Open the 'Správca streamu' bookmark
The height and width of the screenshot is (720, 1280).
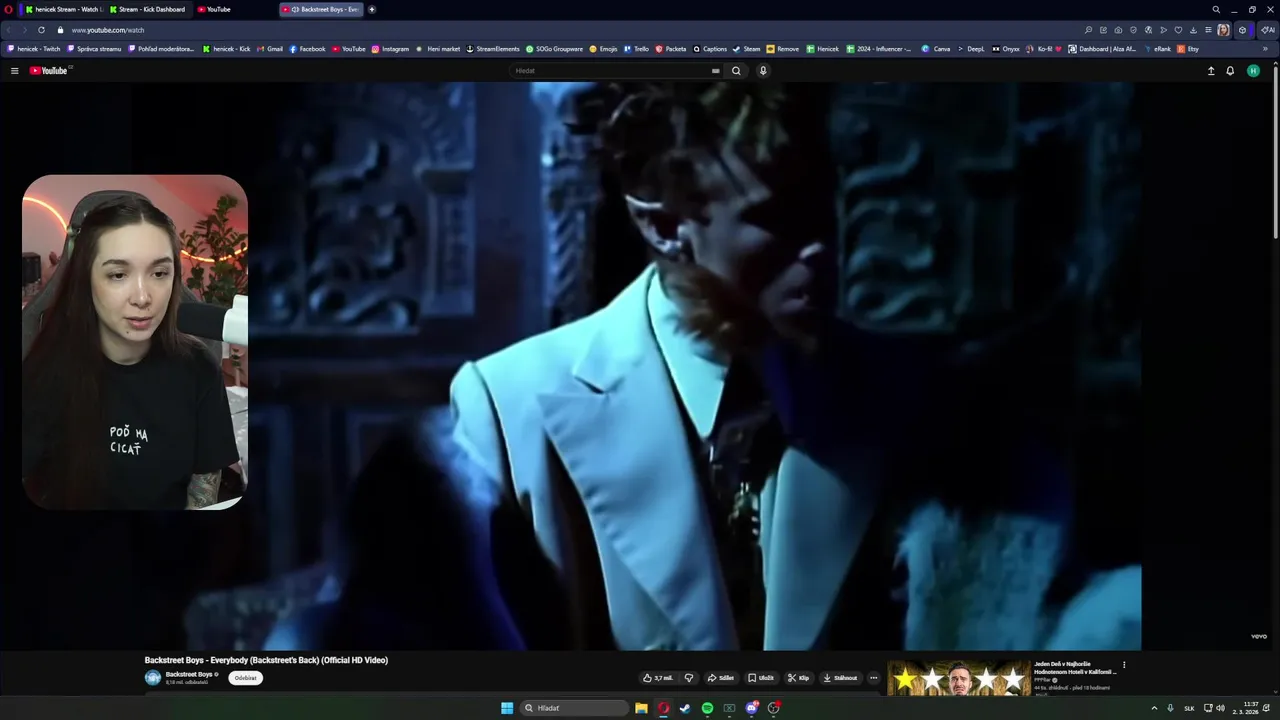(x=95, y=49)
